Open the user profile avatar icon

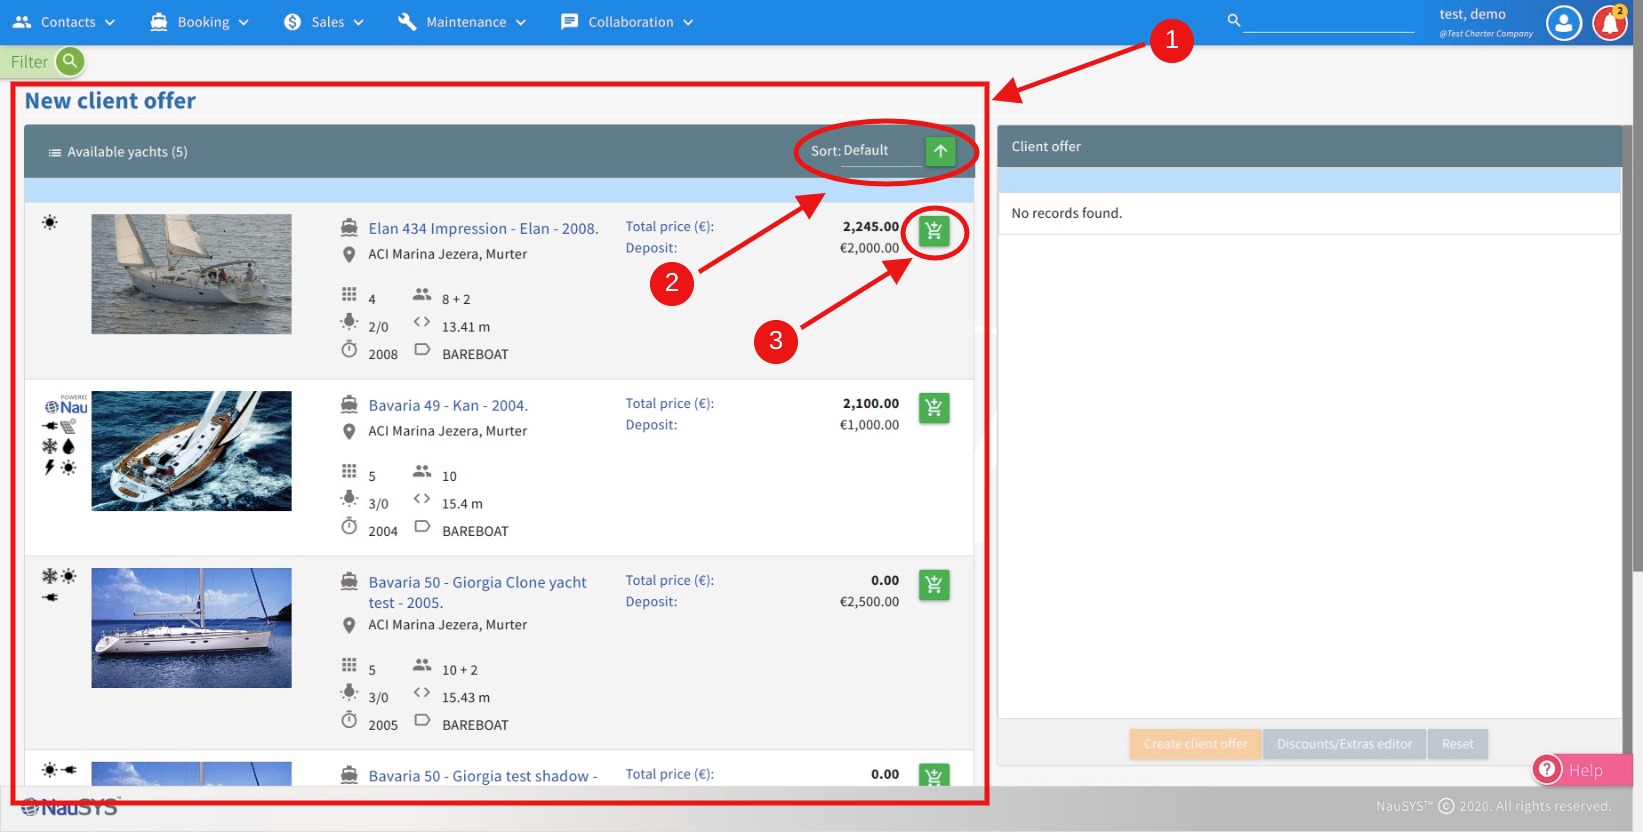[1563, 22]
